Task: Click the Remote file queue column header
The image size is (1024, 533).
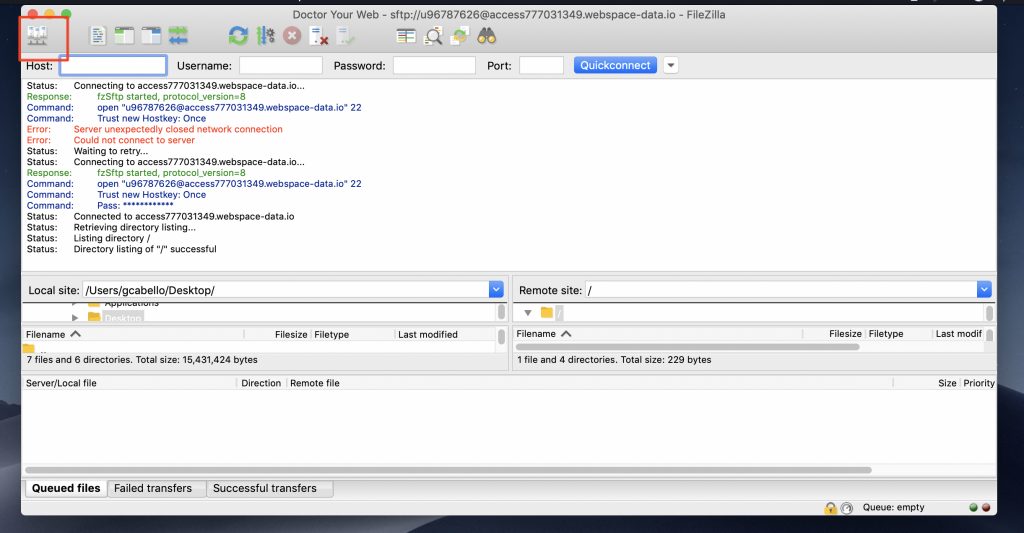Action: [590, 383]
